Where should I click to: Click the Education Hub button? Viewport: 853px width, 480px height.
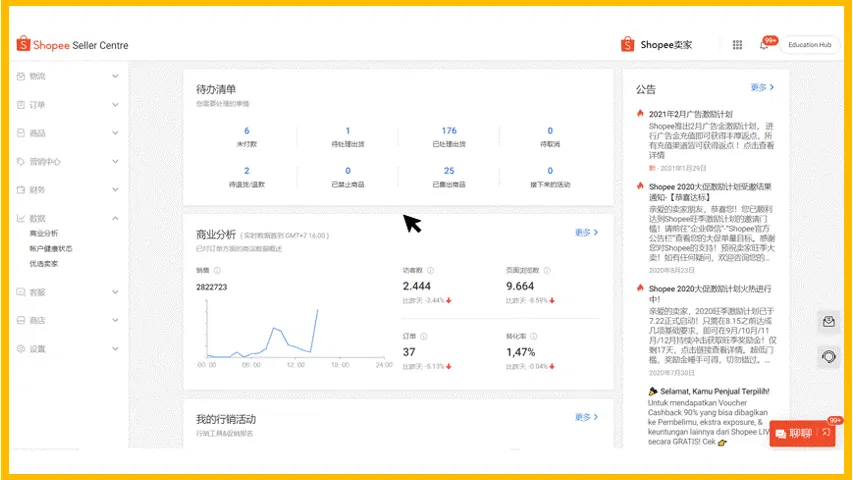809,45
